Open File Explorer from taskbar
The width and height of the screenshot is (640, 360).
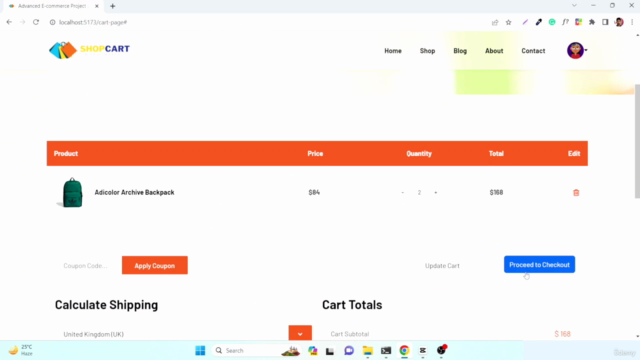click(367, 350)
